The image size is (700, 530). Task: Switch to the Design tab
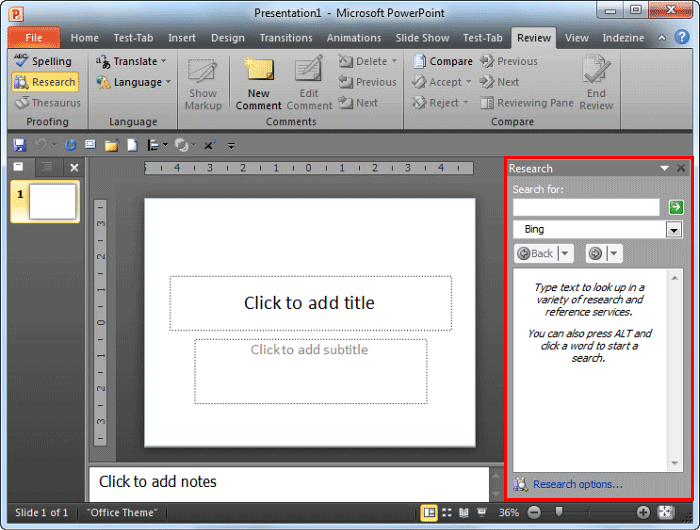point(228,38)
